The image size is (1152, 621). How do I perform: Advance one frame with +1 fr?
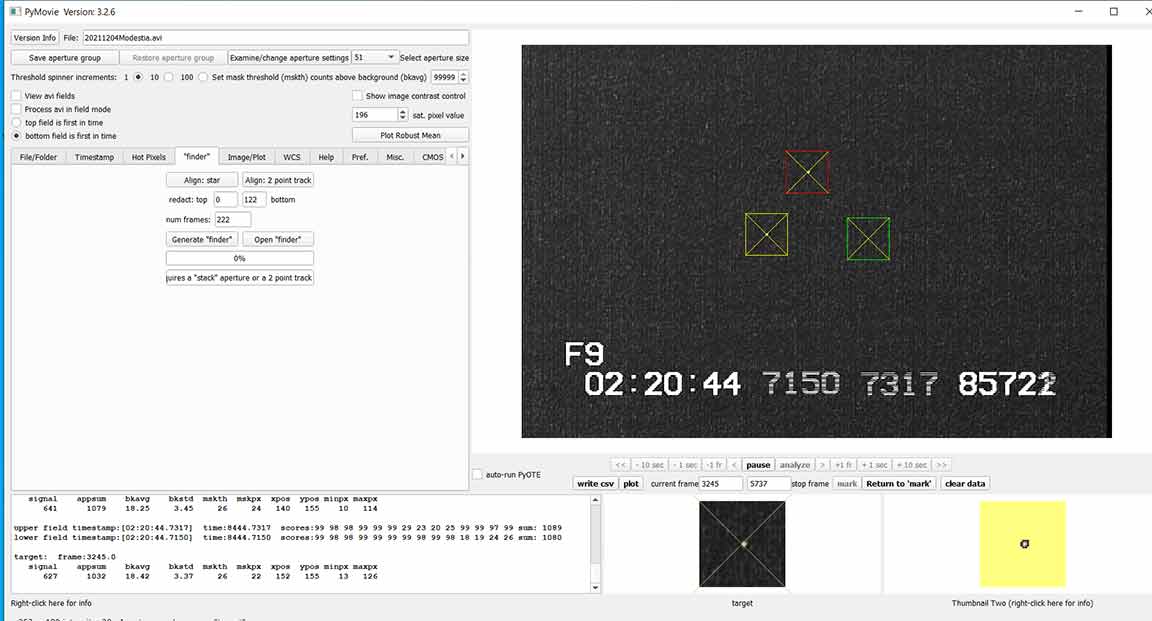(843, 465)
